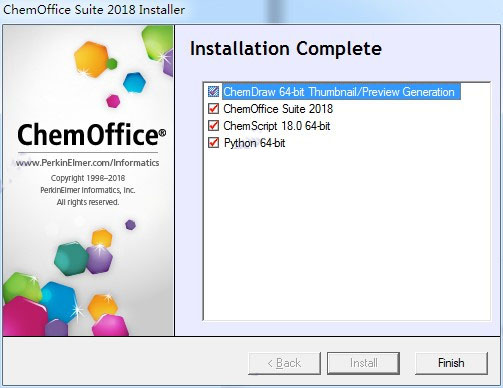
Task: Select the 'ChemScript 18.0 64-bit' list entry text
Action: click(x=277, y=126)
